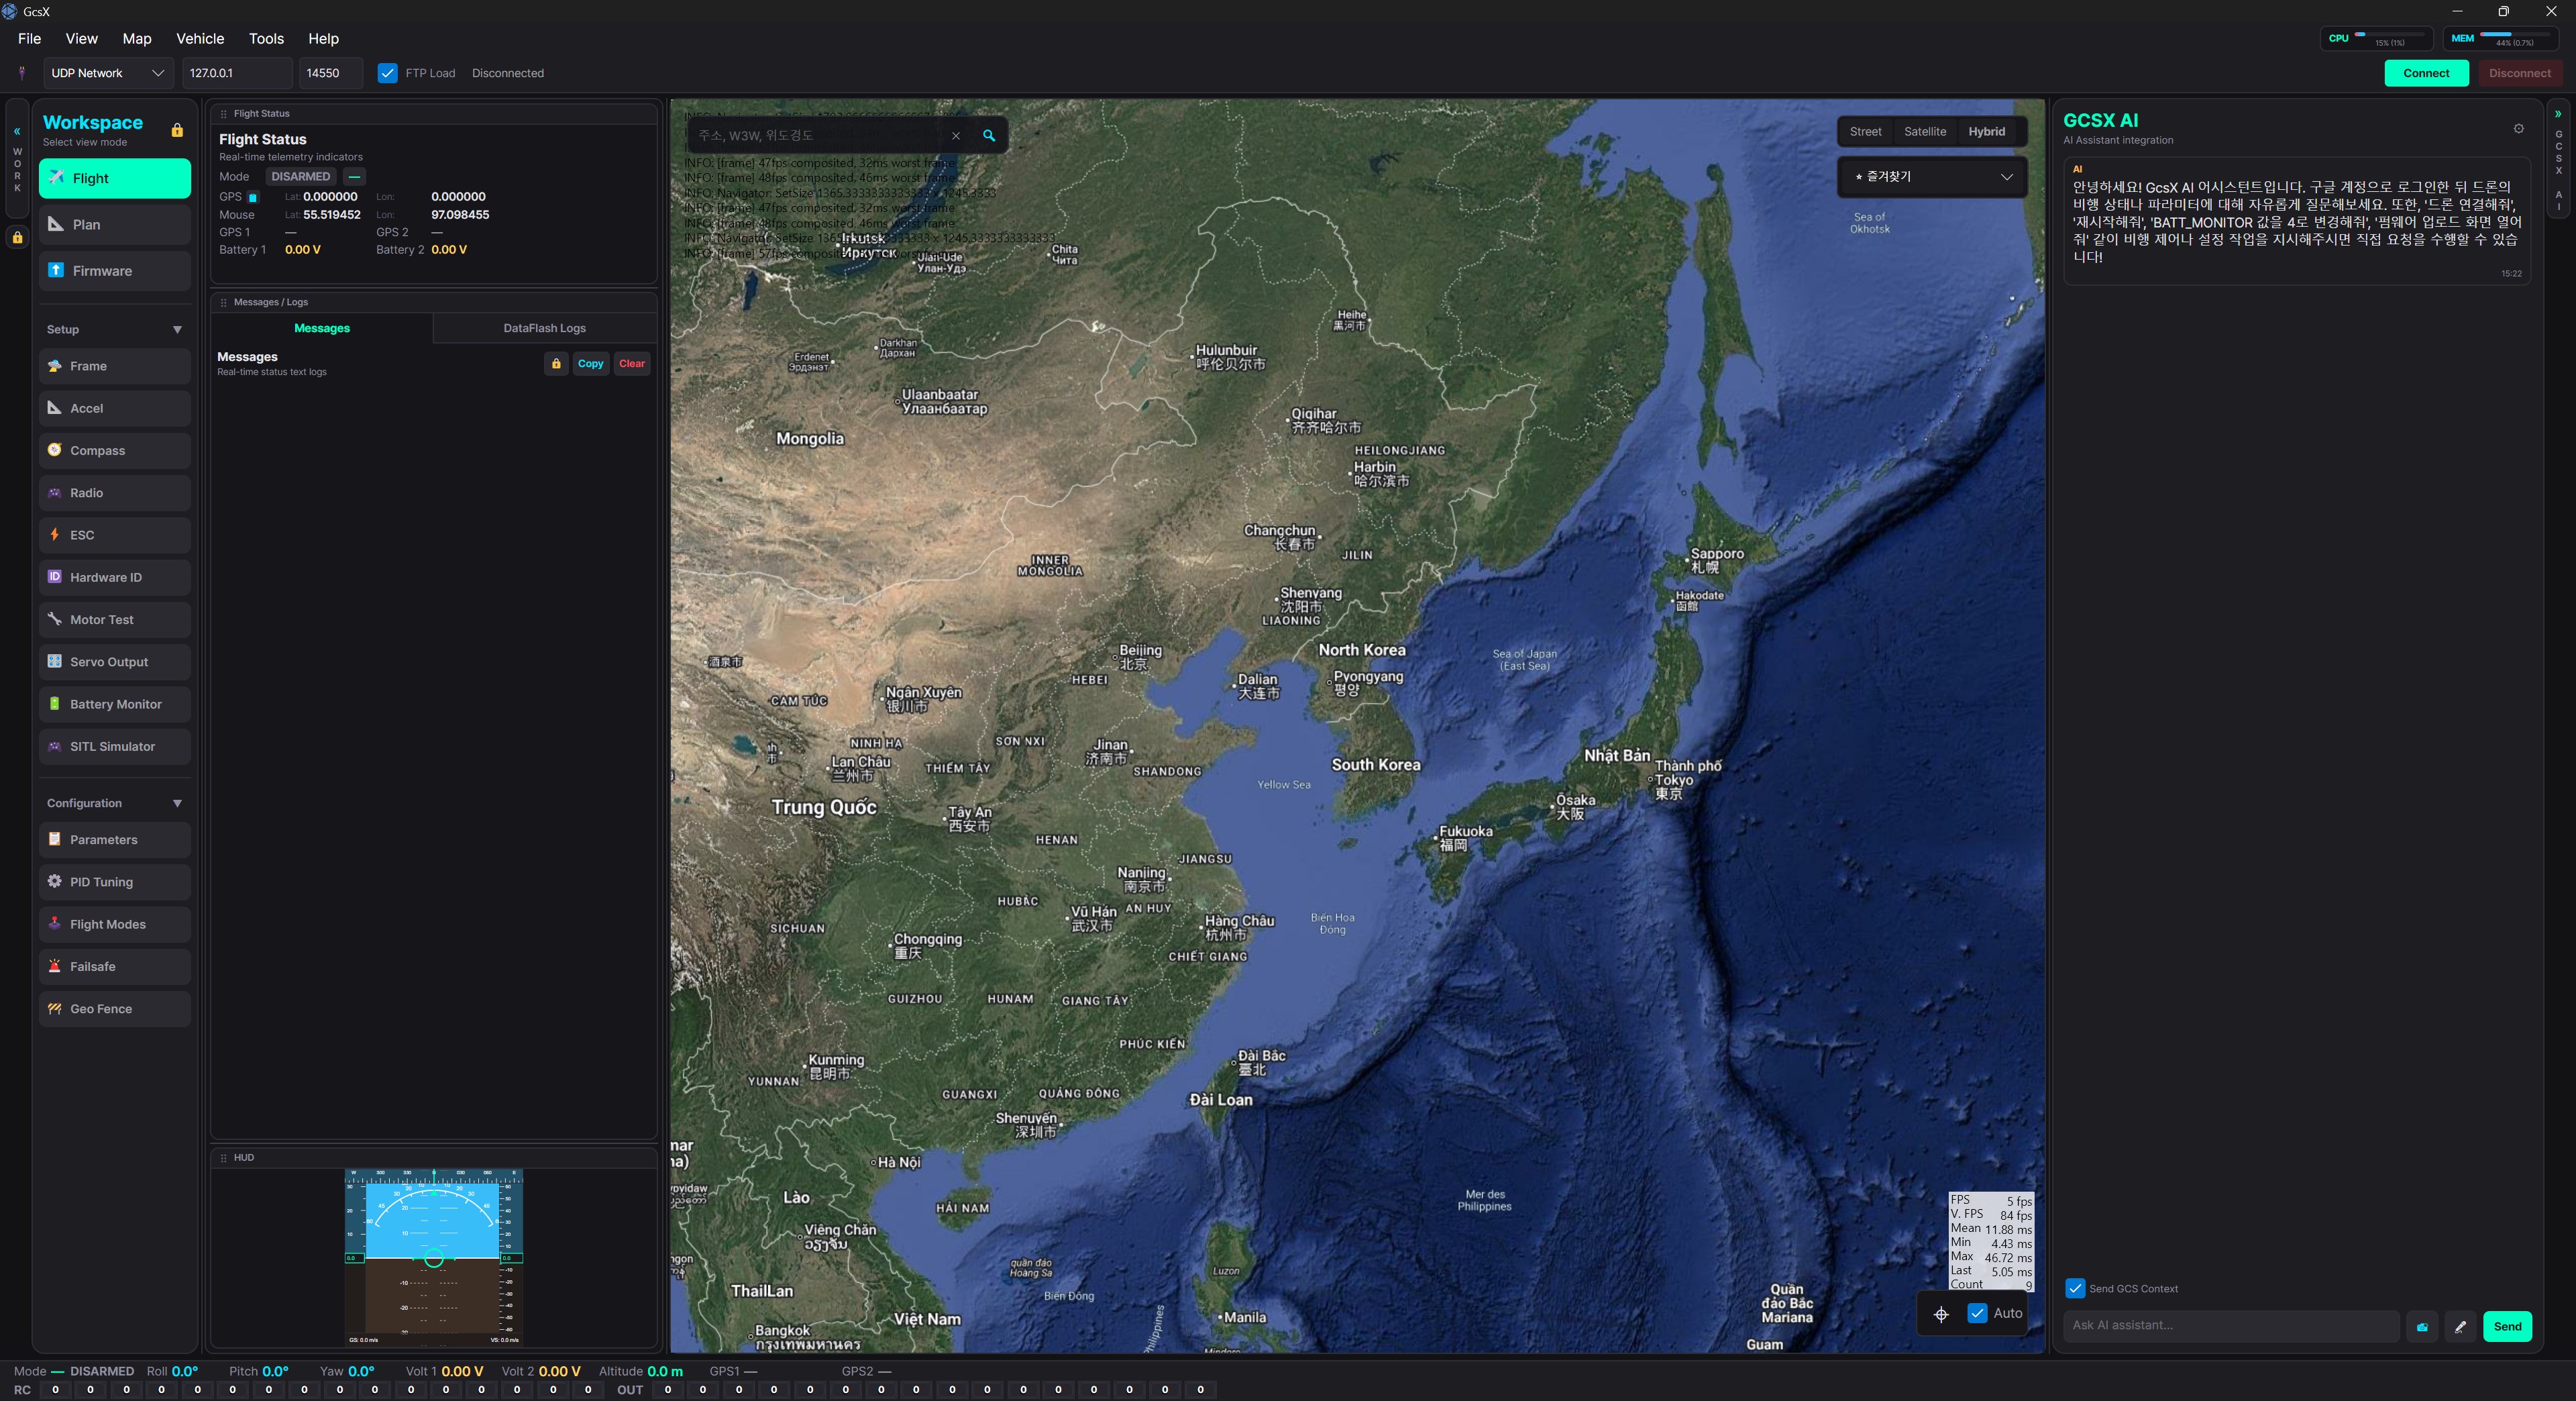
Task: Click the 14550 port field
Action: pos(330,73)
